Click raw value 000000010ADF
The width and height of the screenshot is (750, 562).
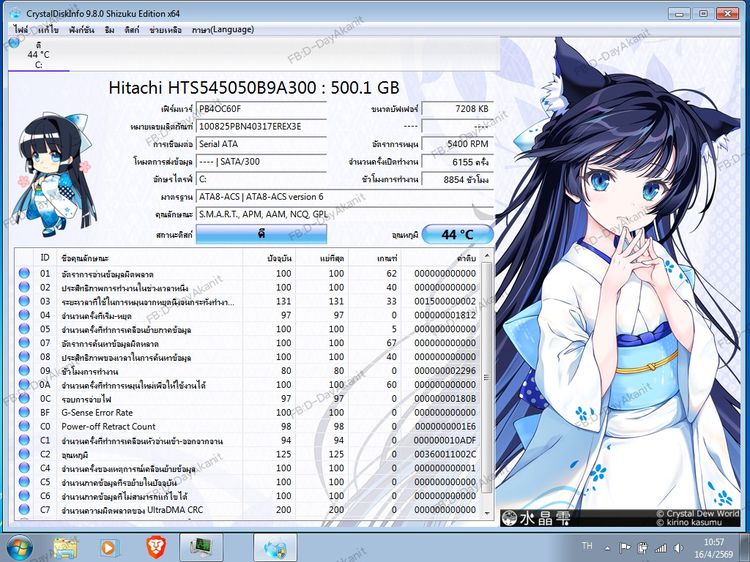tap(445, 440)
